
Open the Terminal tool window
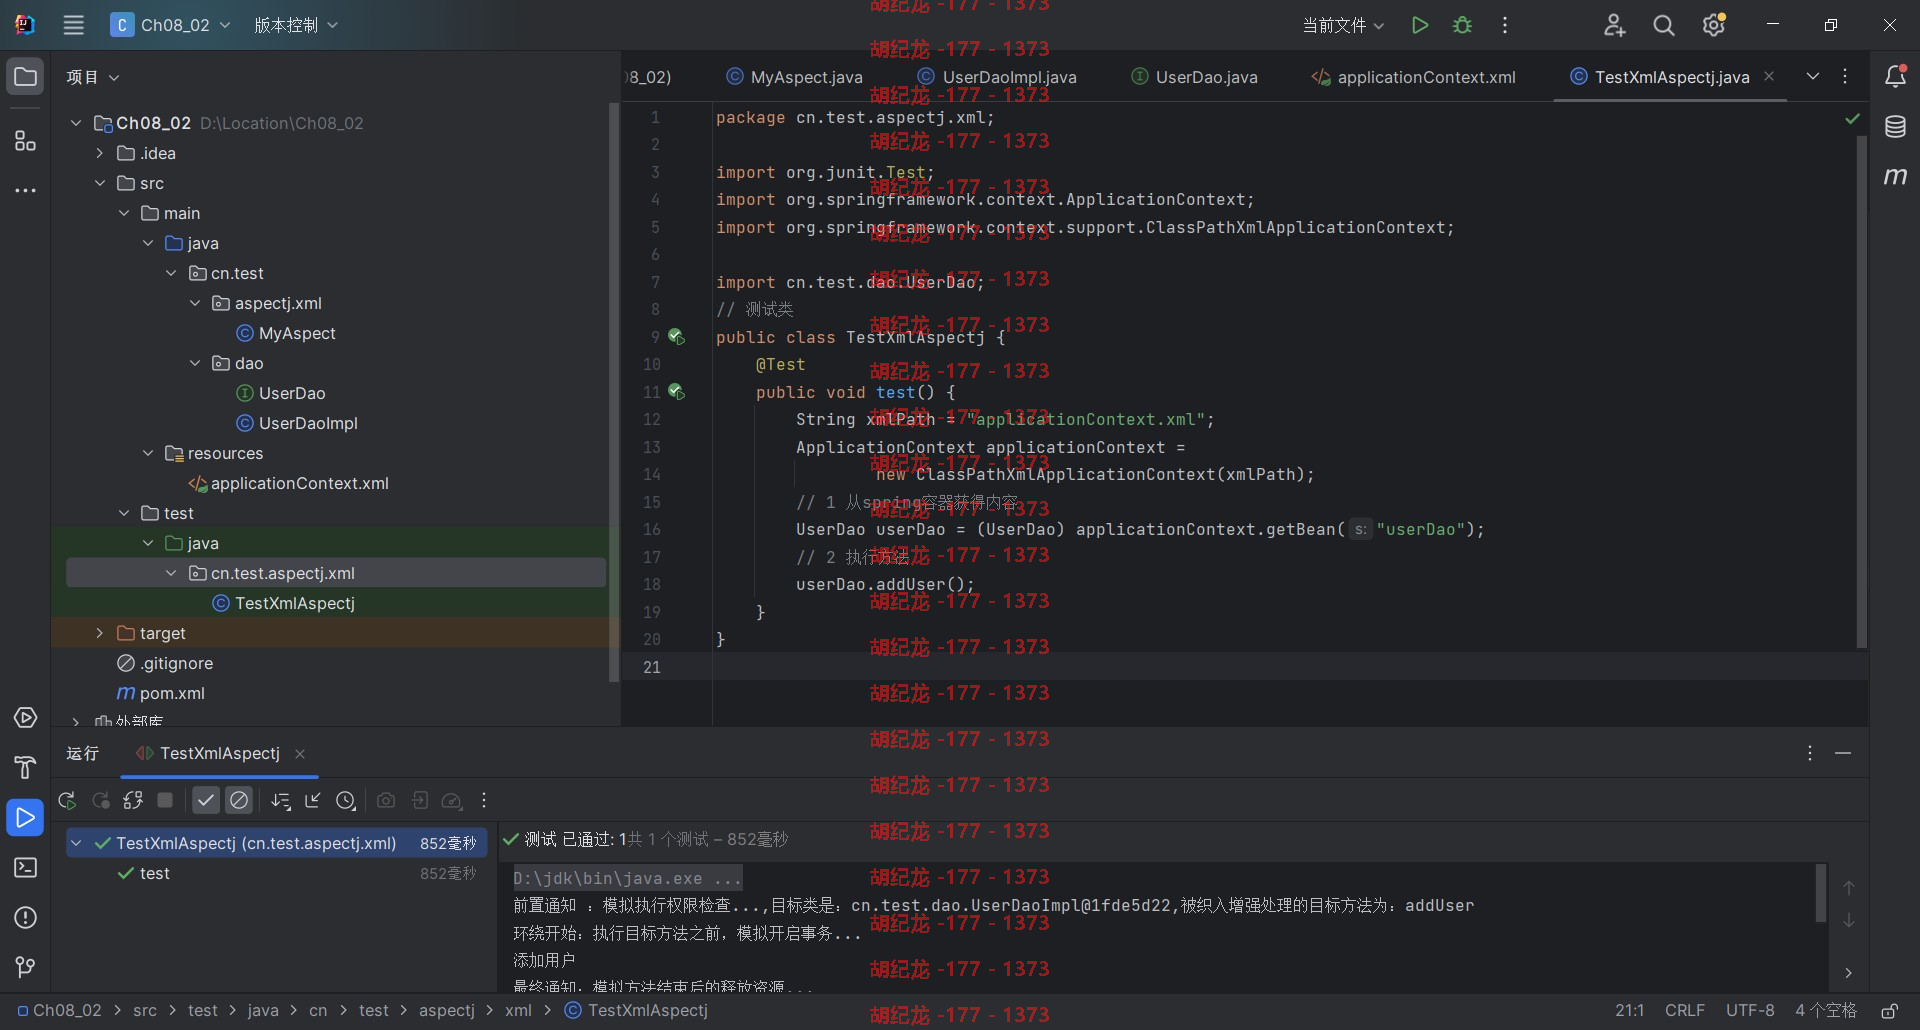pyautogui.click(x=25, y=868)
